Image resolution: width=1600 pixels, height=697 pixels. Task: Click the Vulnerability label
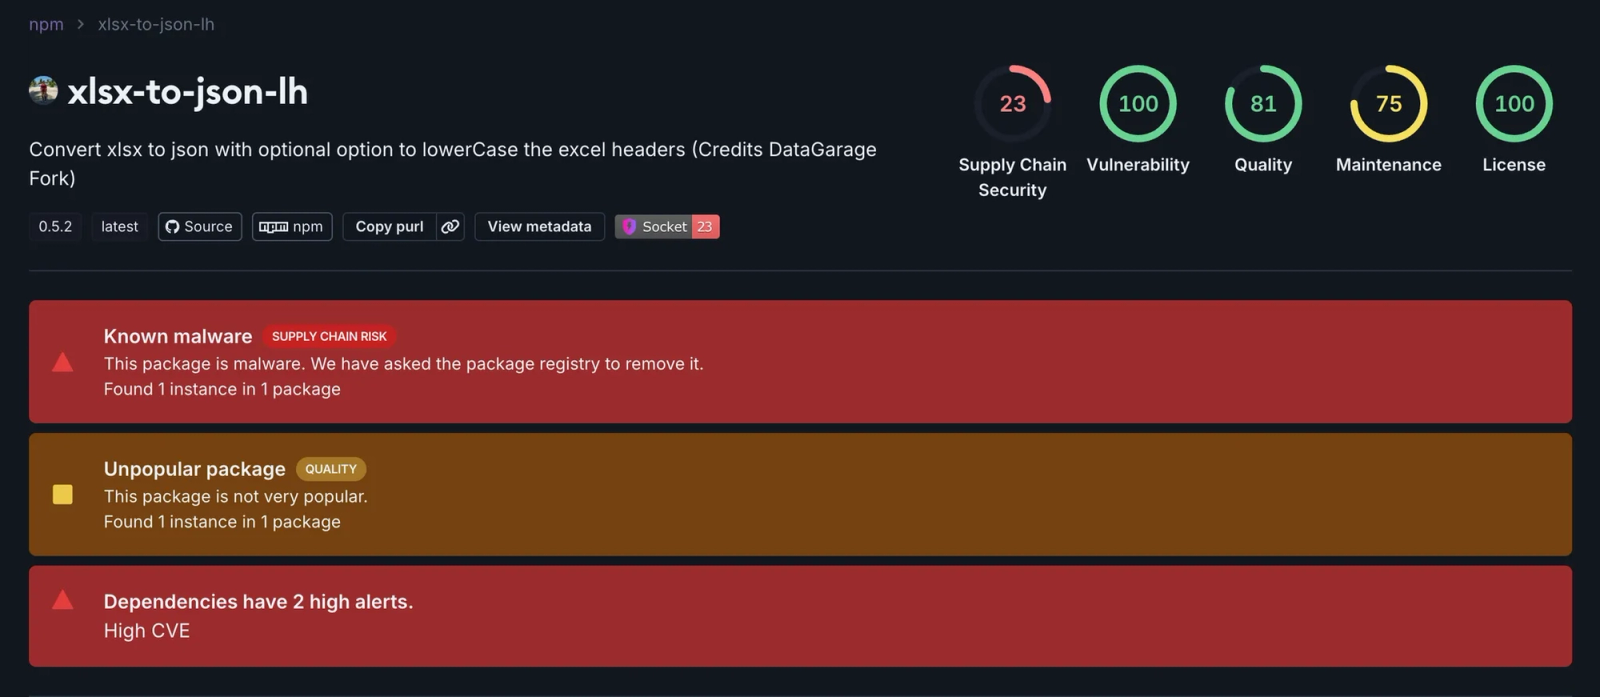(x=1138, y=165)
